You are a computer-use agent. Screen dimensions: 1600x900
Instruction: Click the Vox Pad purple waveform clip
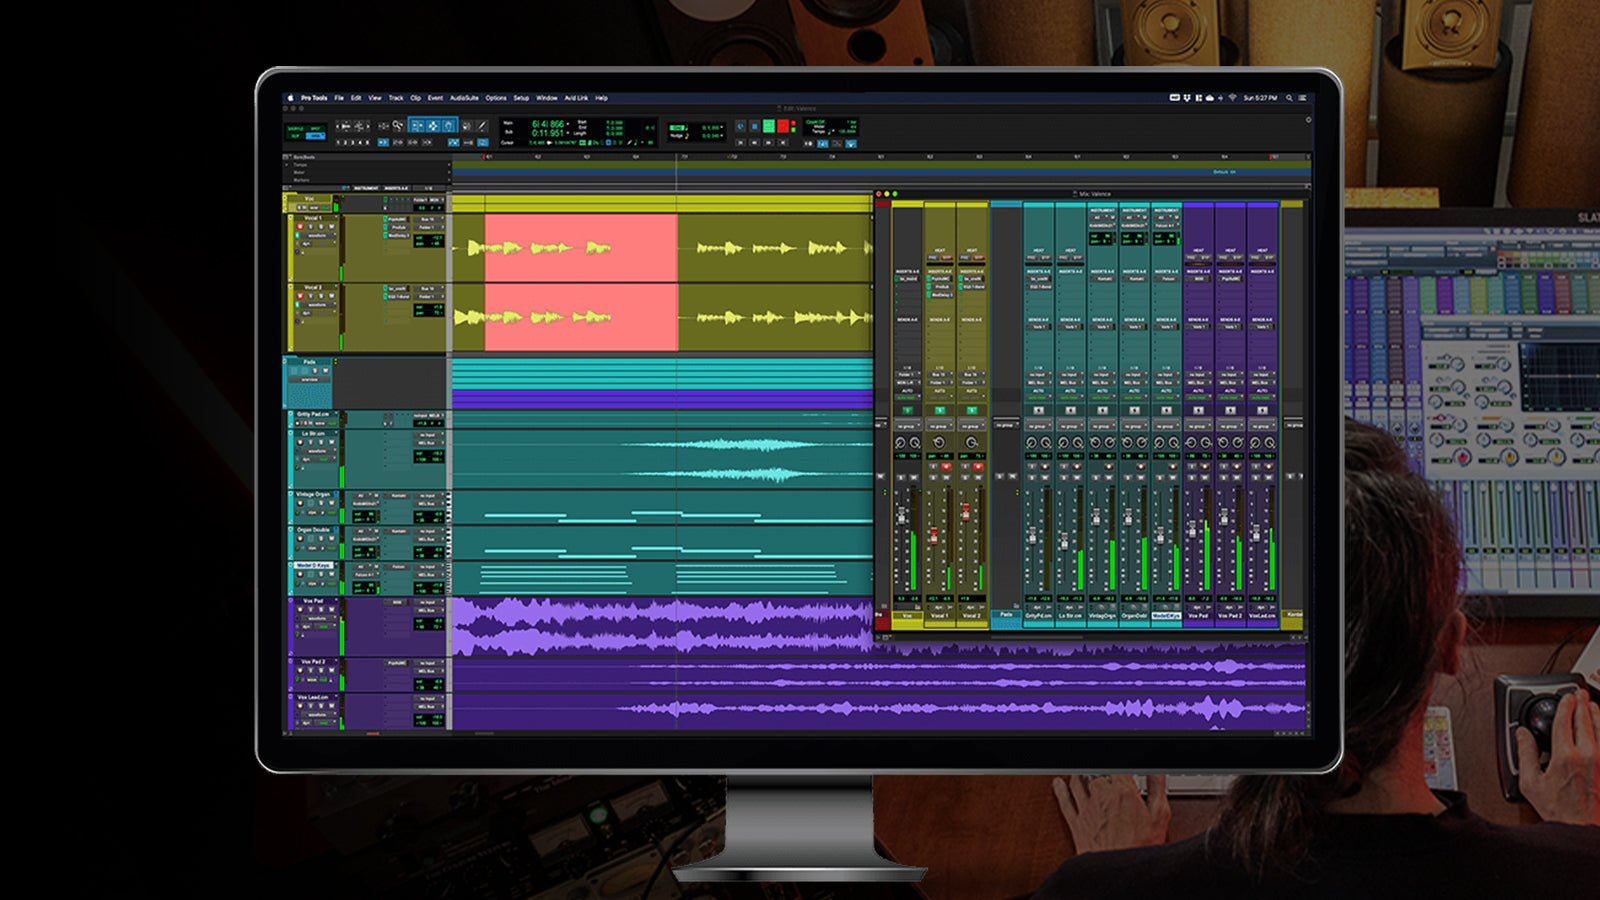tap(662, 626)
